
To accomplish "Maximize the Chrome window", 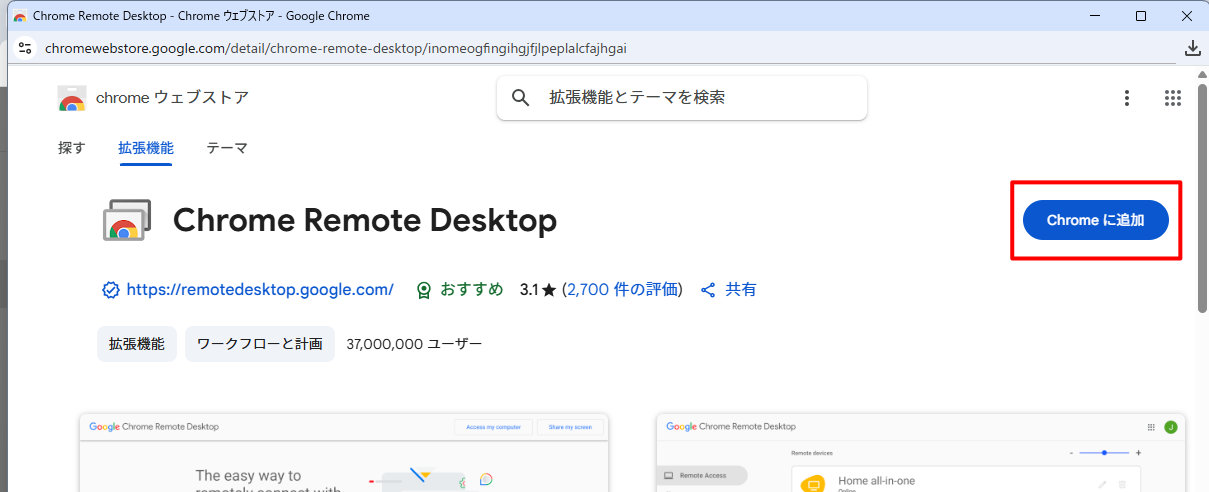I will pyautogui.click(x=1141, y=16).
